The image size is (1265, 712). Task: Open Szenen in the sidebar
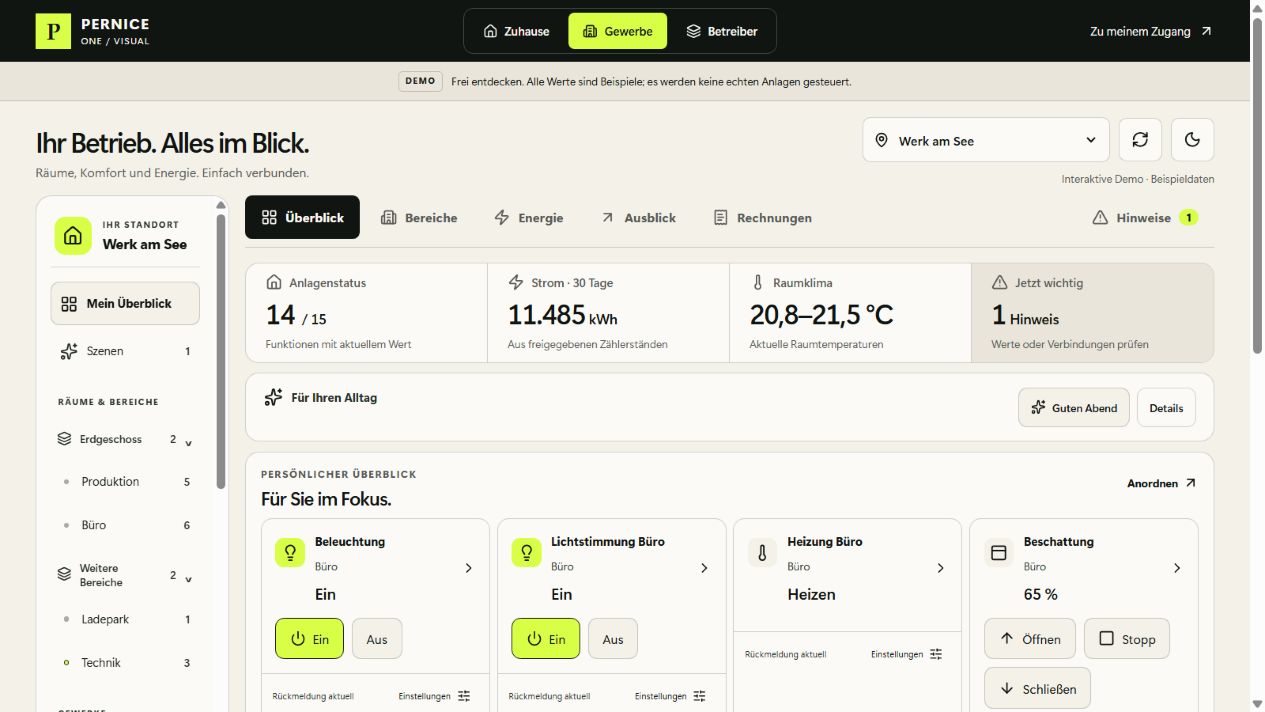pos(125,351)
